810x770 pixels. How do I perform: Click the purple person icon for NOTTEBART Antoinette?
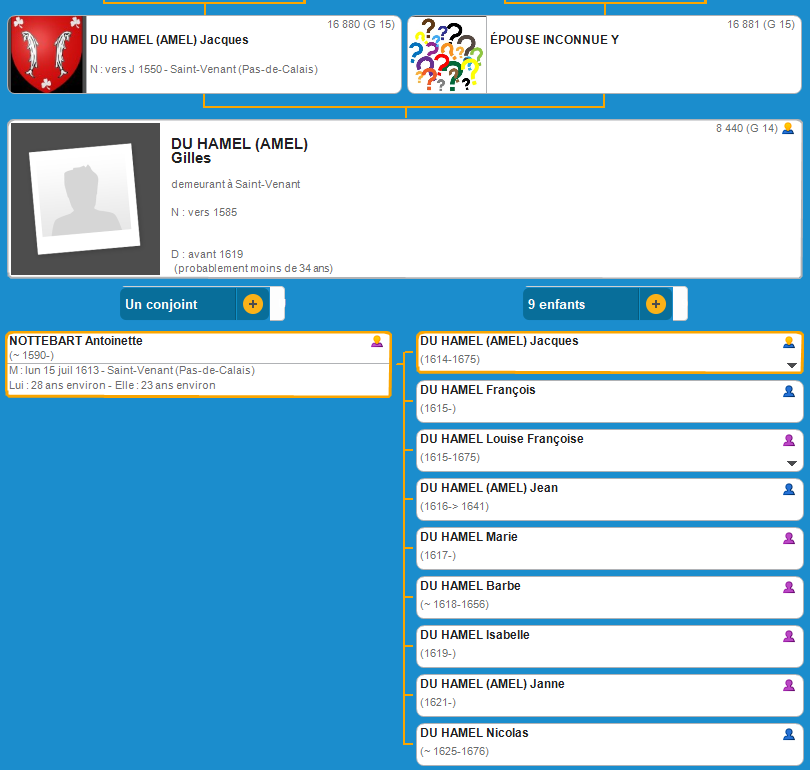tap(377, 341)
